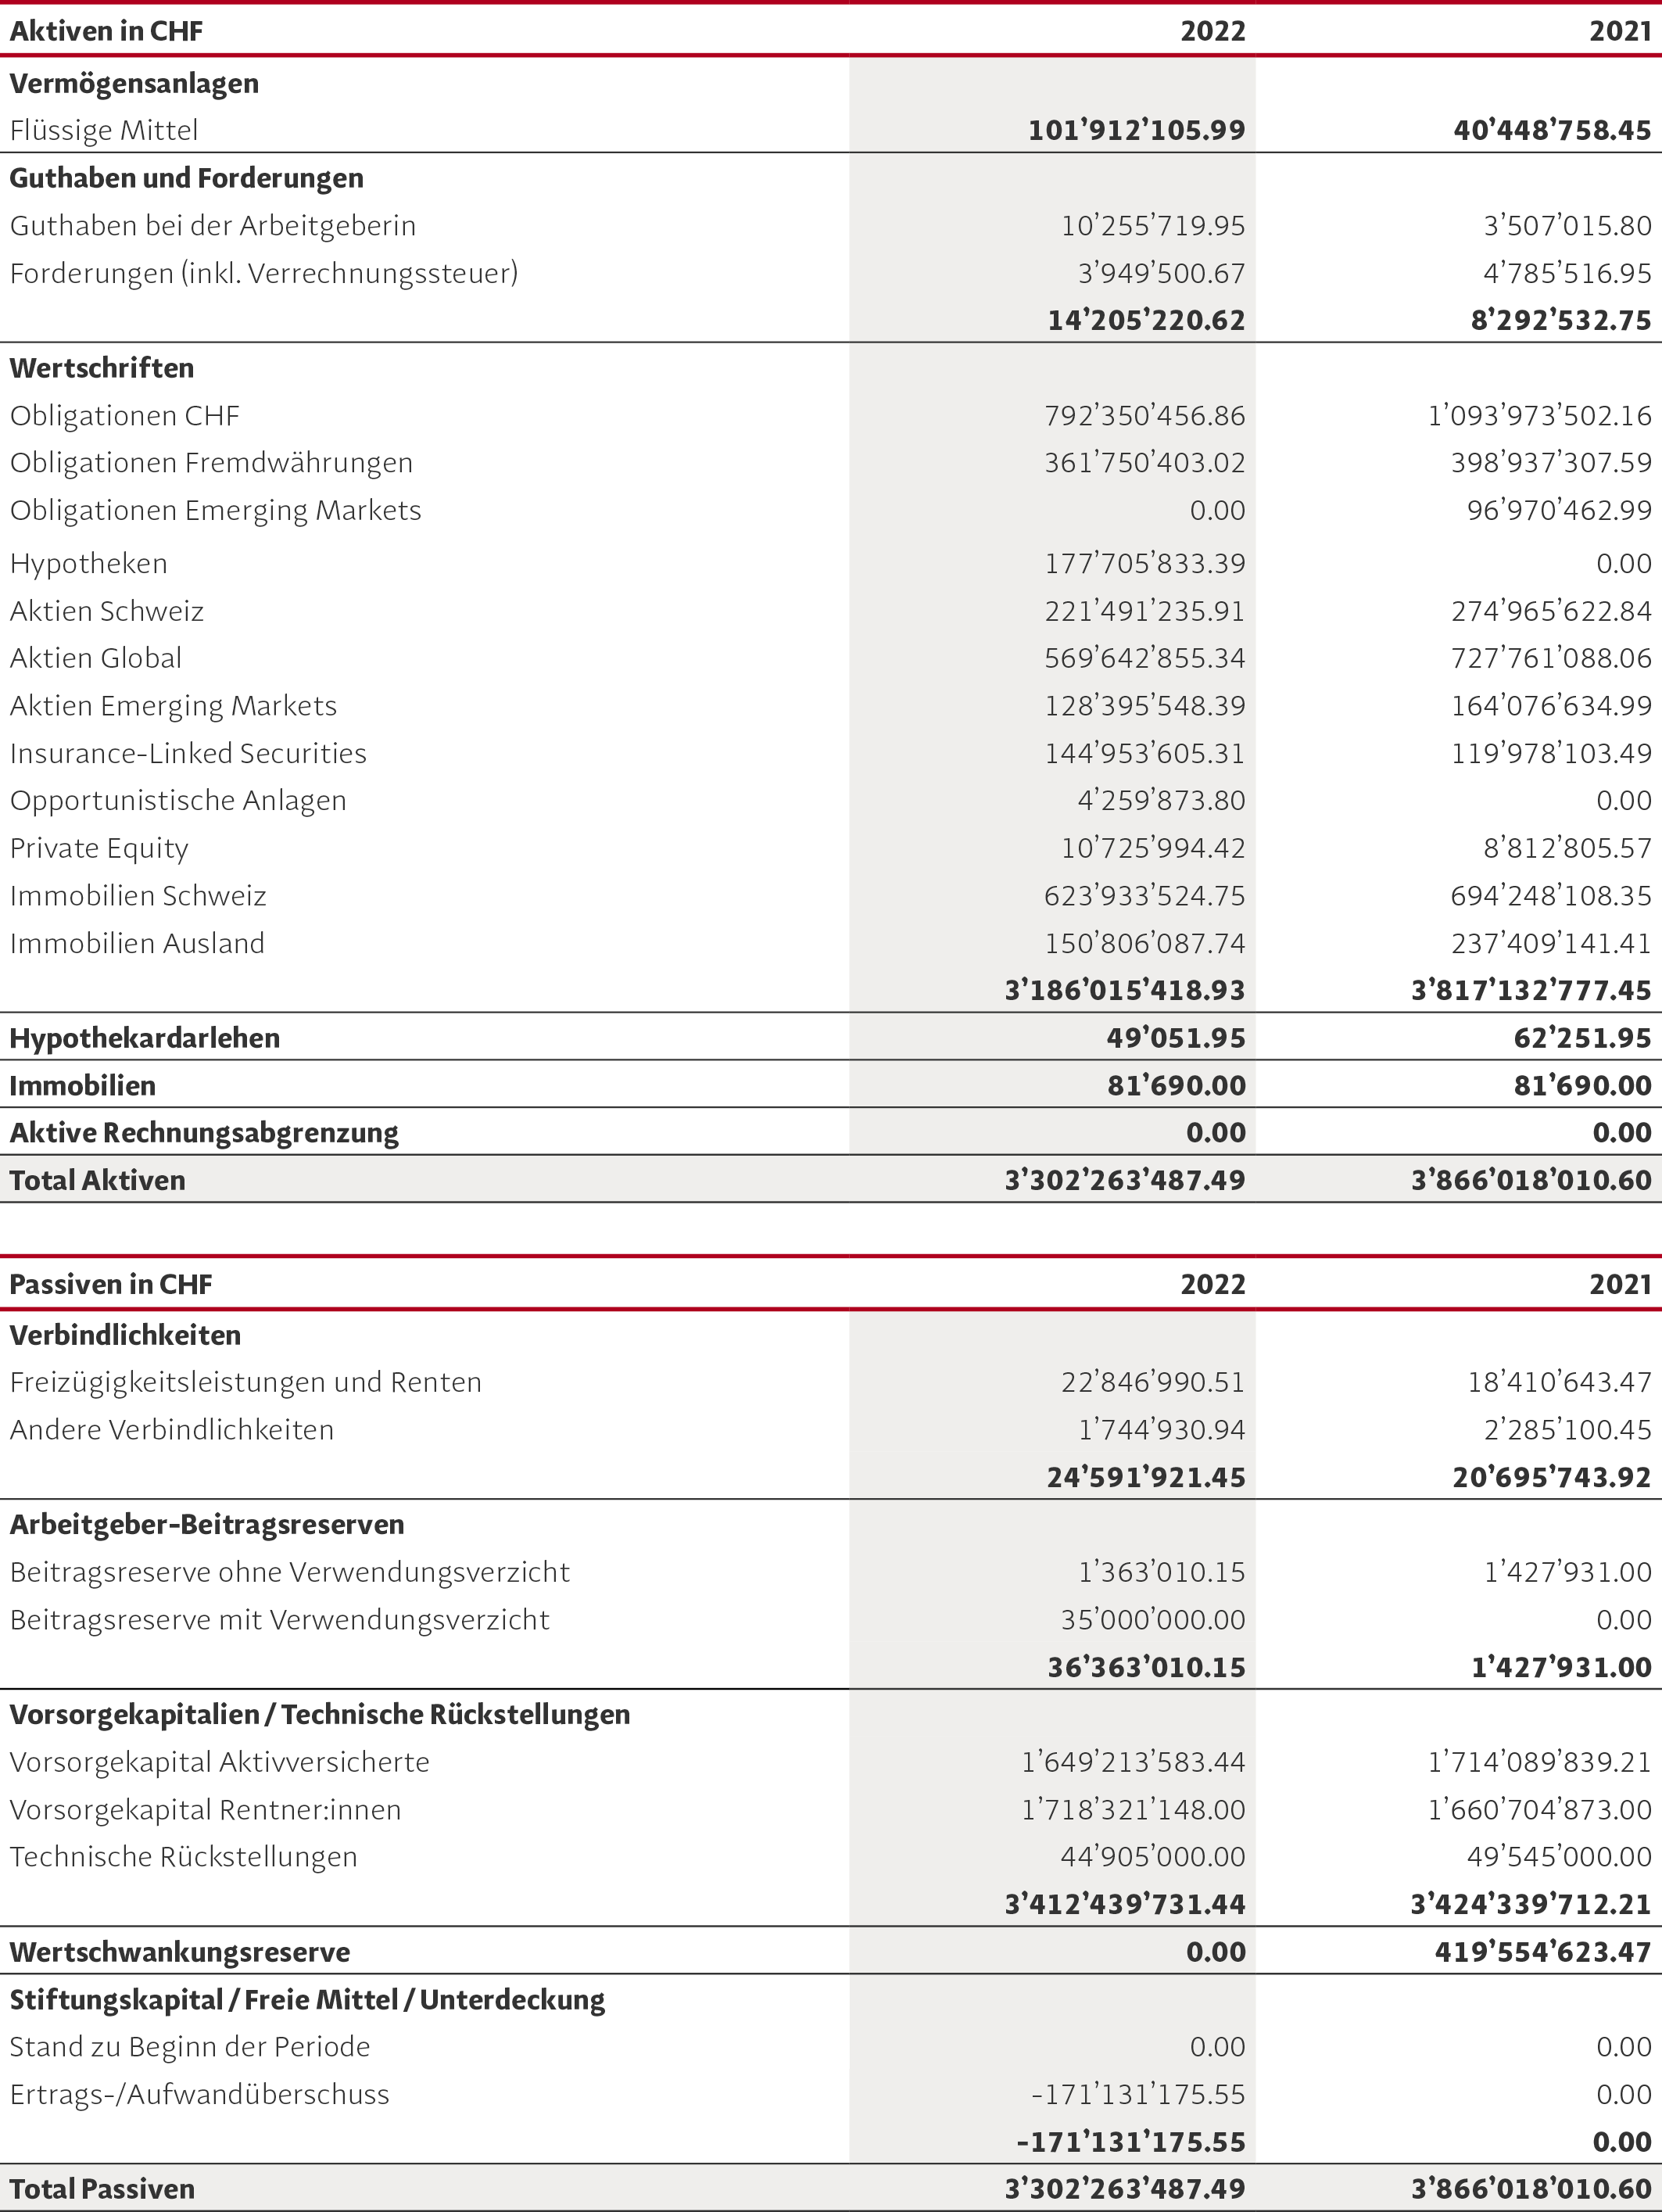The image size is (1662, 2212).
Task: Click the "Insurance-Linked Securities" row label
Action: point(188,753)
